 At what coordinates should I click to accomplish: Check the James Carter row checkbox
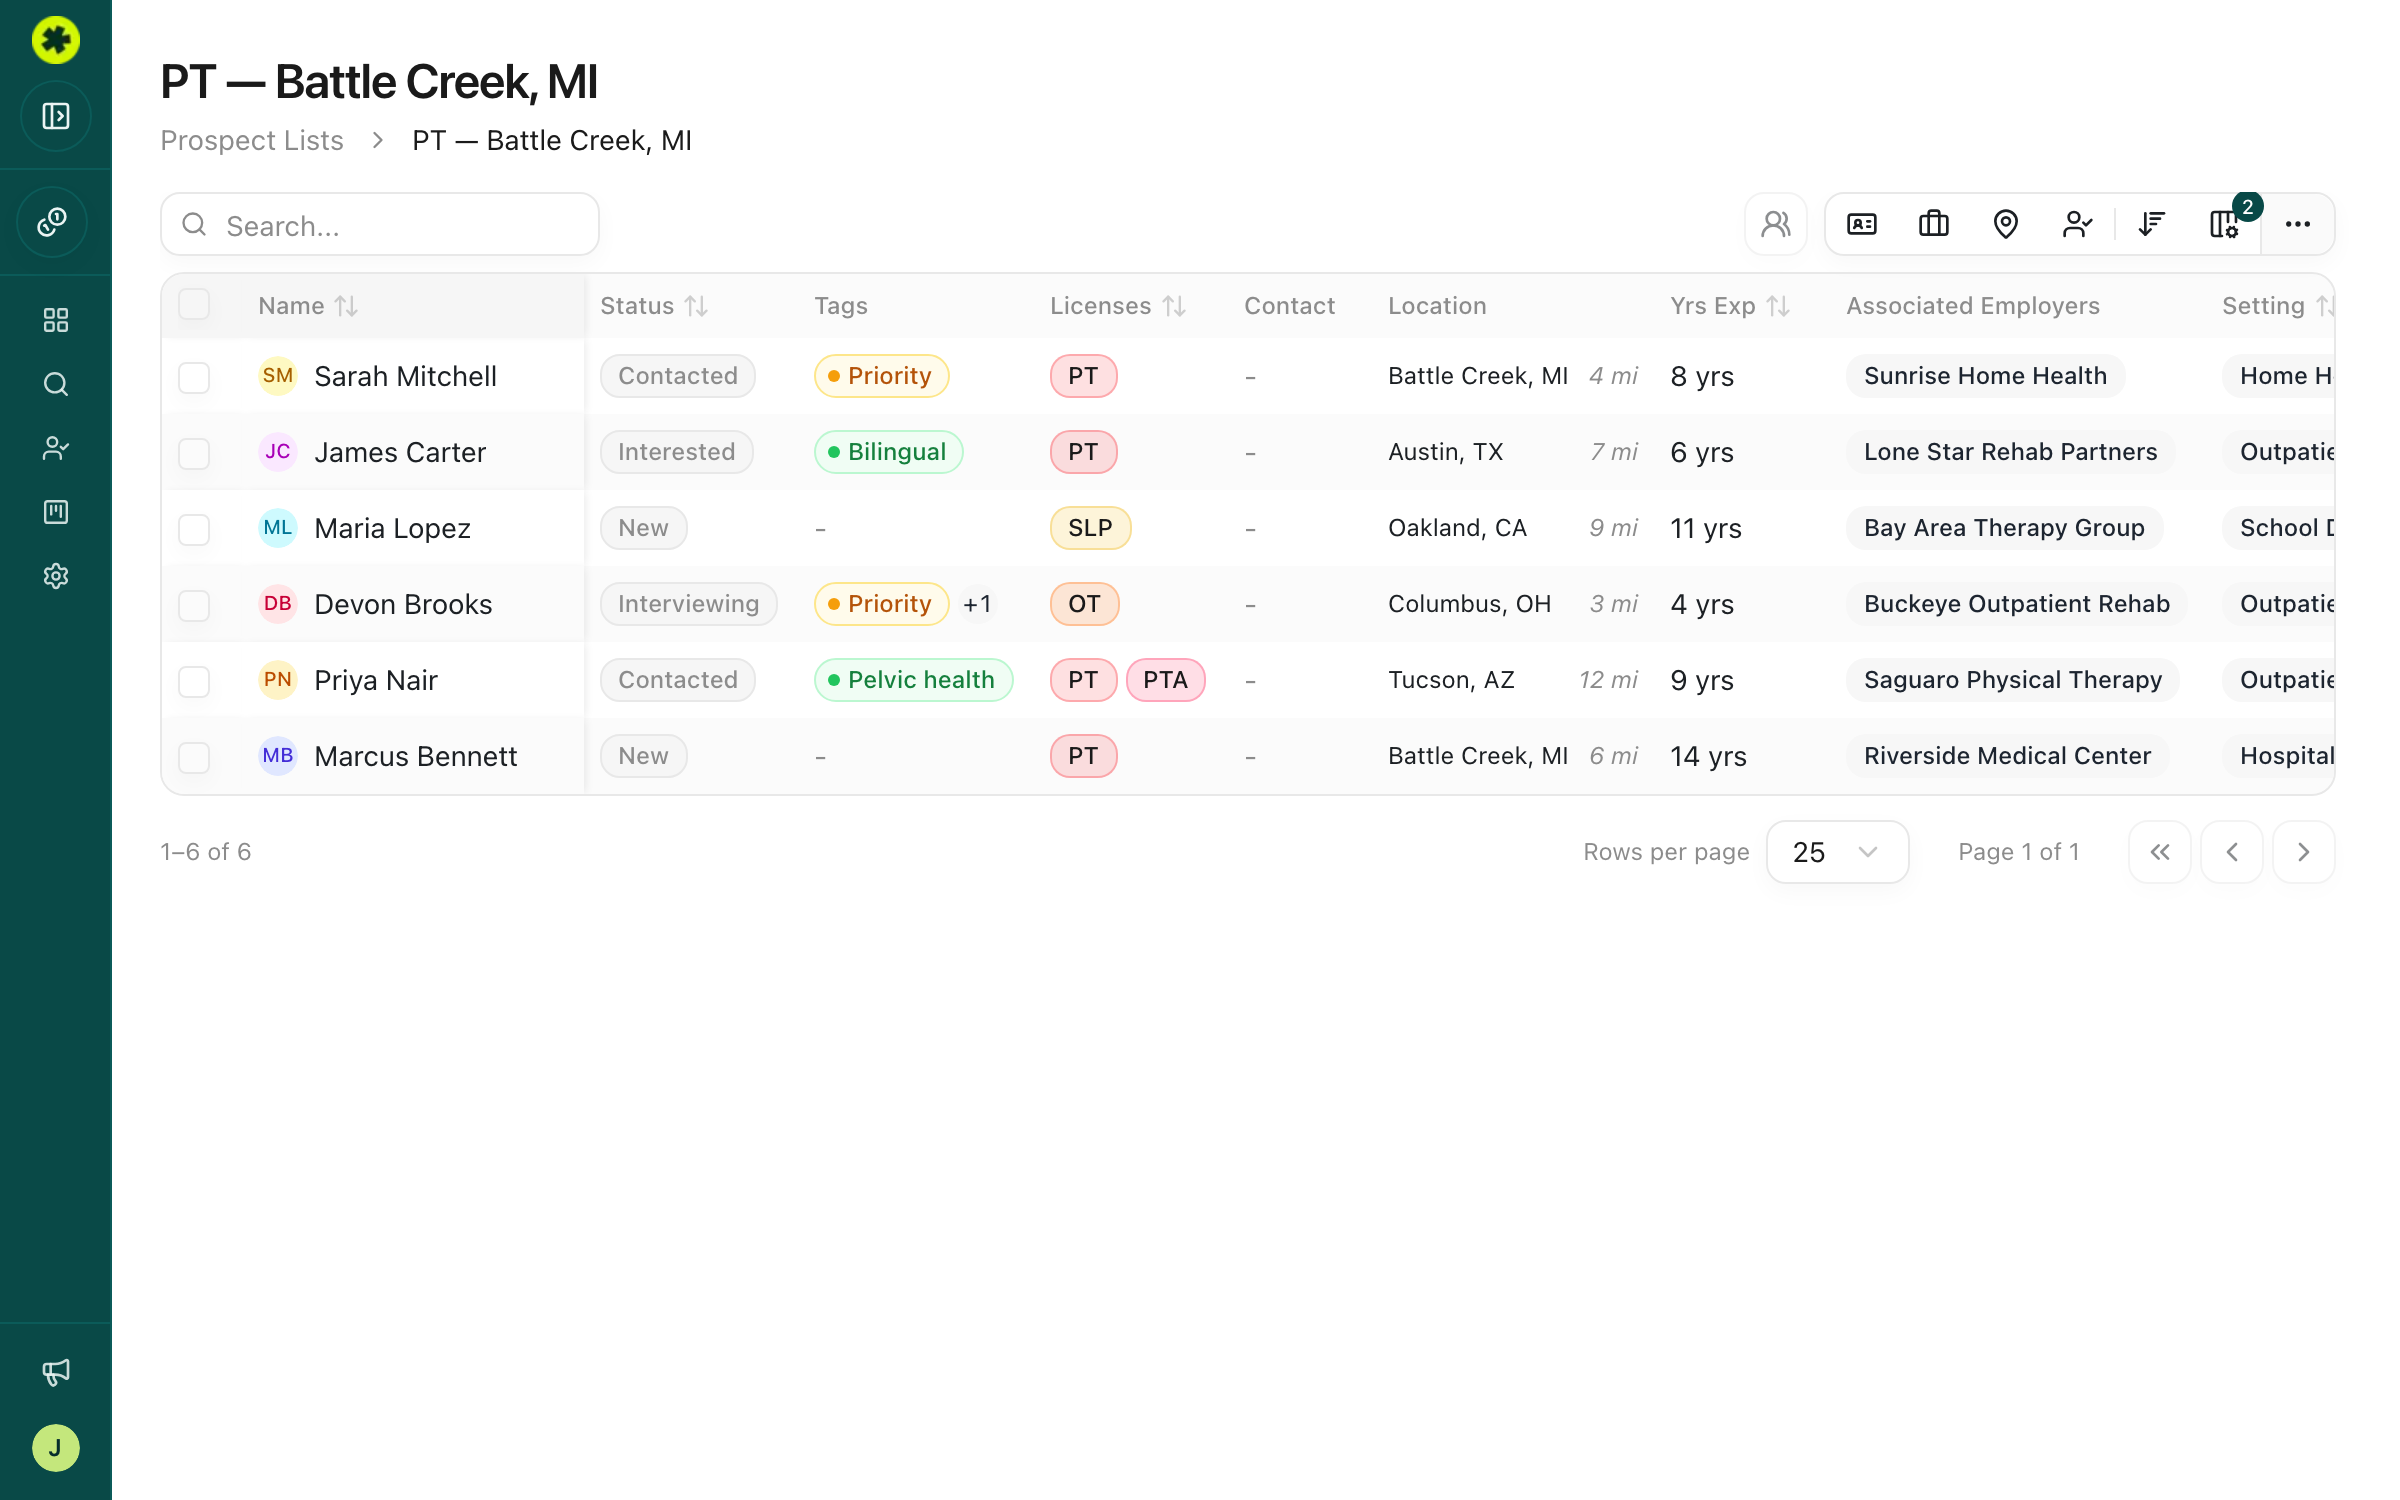point(194,453)
